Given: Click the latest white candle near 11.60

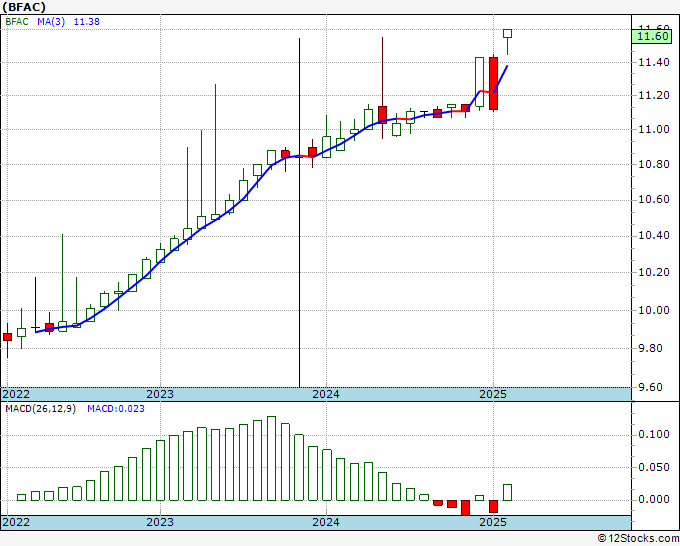Looking at the screenshot, I should pyautogui.click(x=507, y=33).
